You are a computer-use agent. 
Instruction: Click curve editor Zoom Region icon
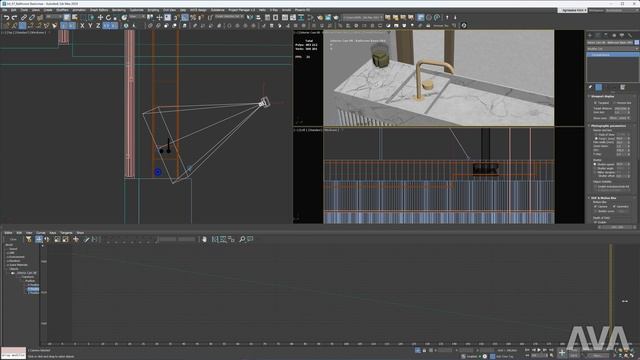[x=250, y=239]
